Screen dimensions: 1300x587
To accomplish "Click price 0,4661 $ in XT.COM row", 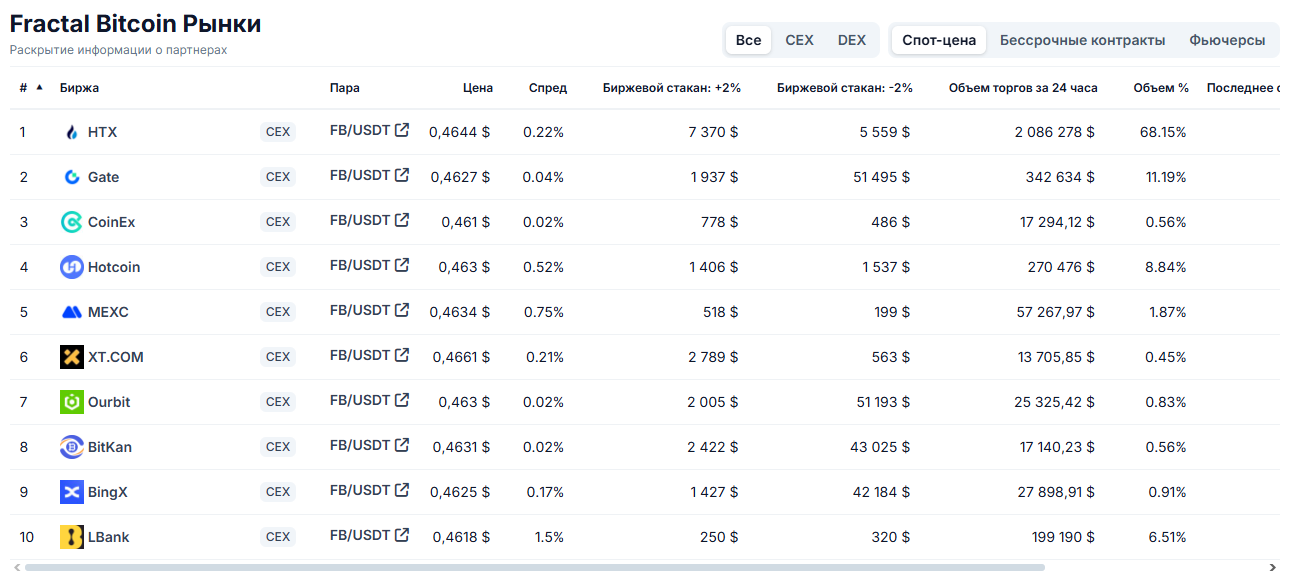I will point(461,357).
